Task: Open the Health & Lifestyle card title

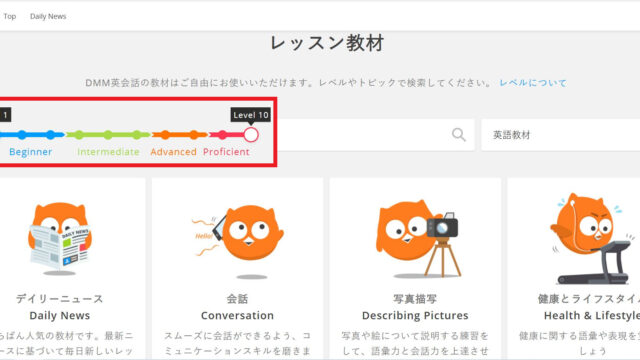Action: (x=592, y=316)
